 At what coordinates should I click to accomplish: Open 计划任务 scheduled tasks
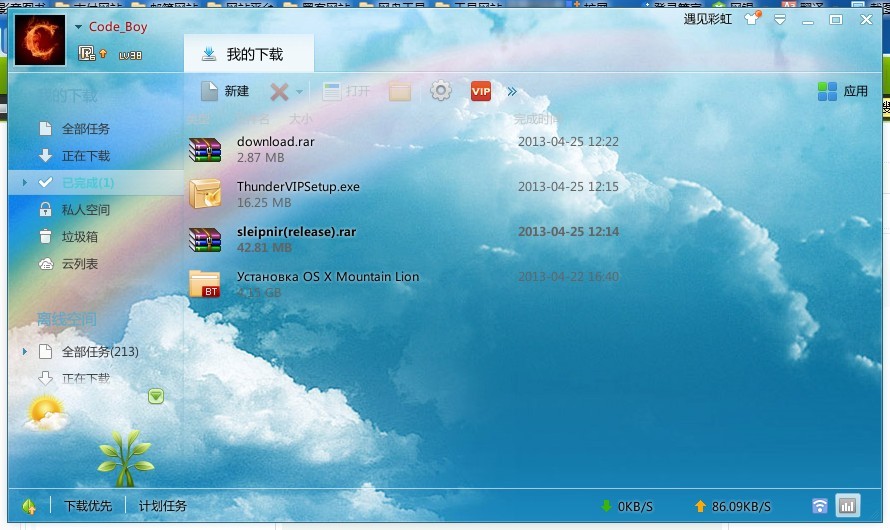pyautogui.click(x=163, y=506)
